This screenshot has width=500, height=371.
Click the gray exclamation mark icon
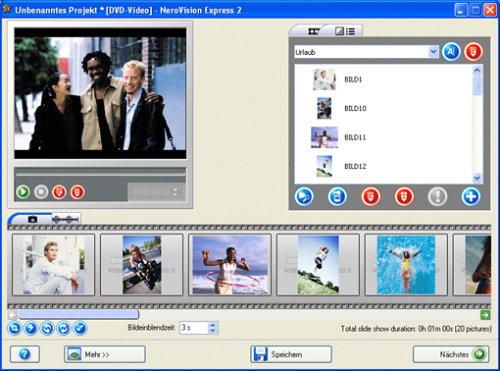click(x=437, y=197)
